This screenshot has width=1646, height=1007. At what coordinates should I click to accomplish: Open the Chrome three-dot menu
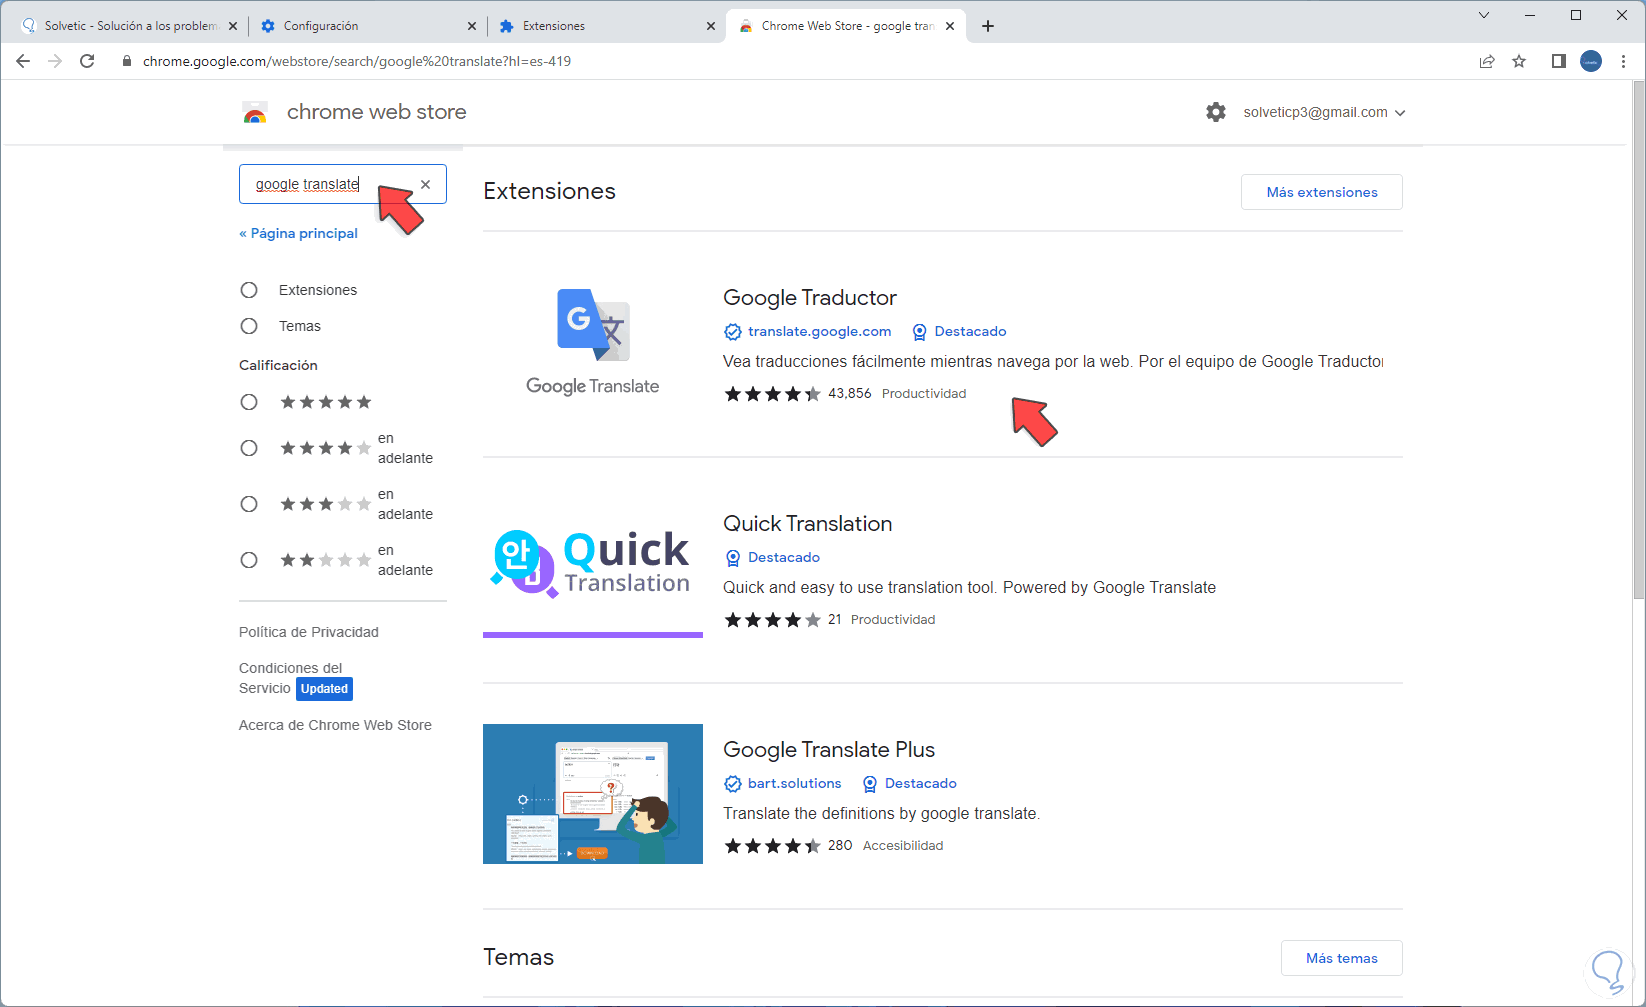(1623, 61)
